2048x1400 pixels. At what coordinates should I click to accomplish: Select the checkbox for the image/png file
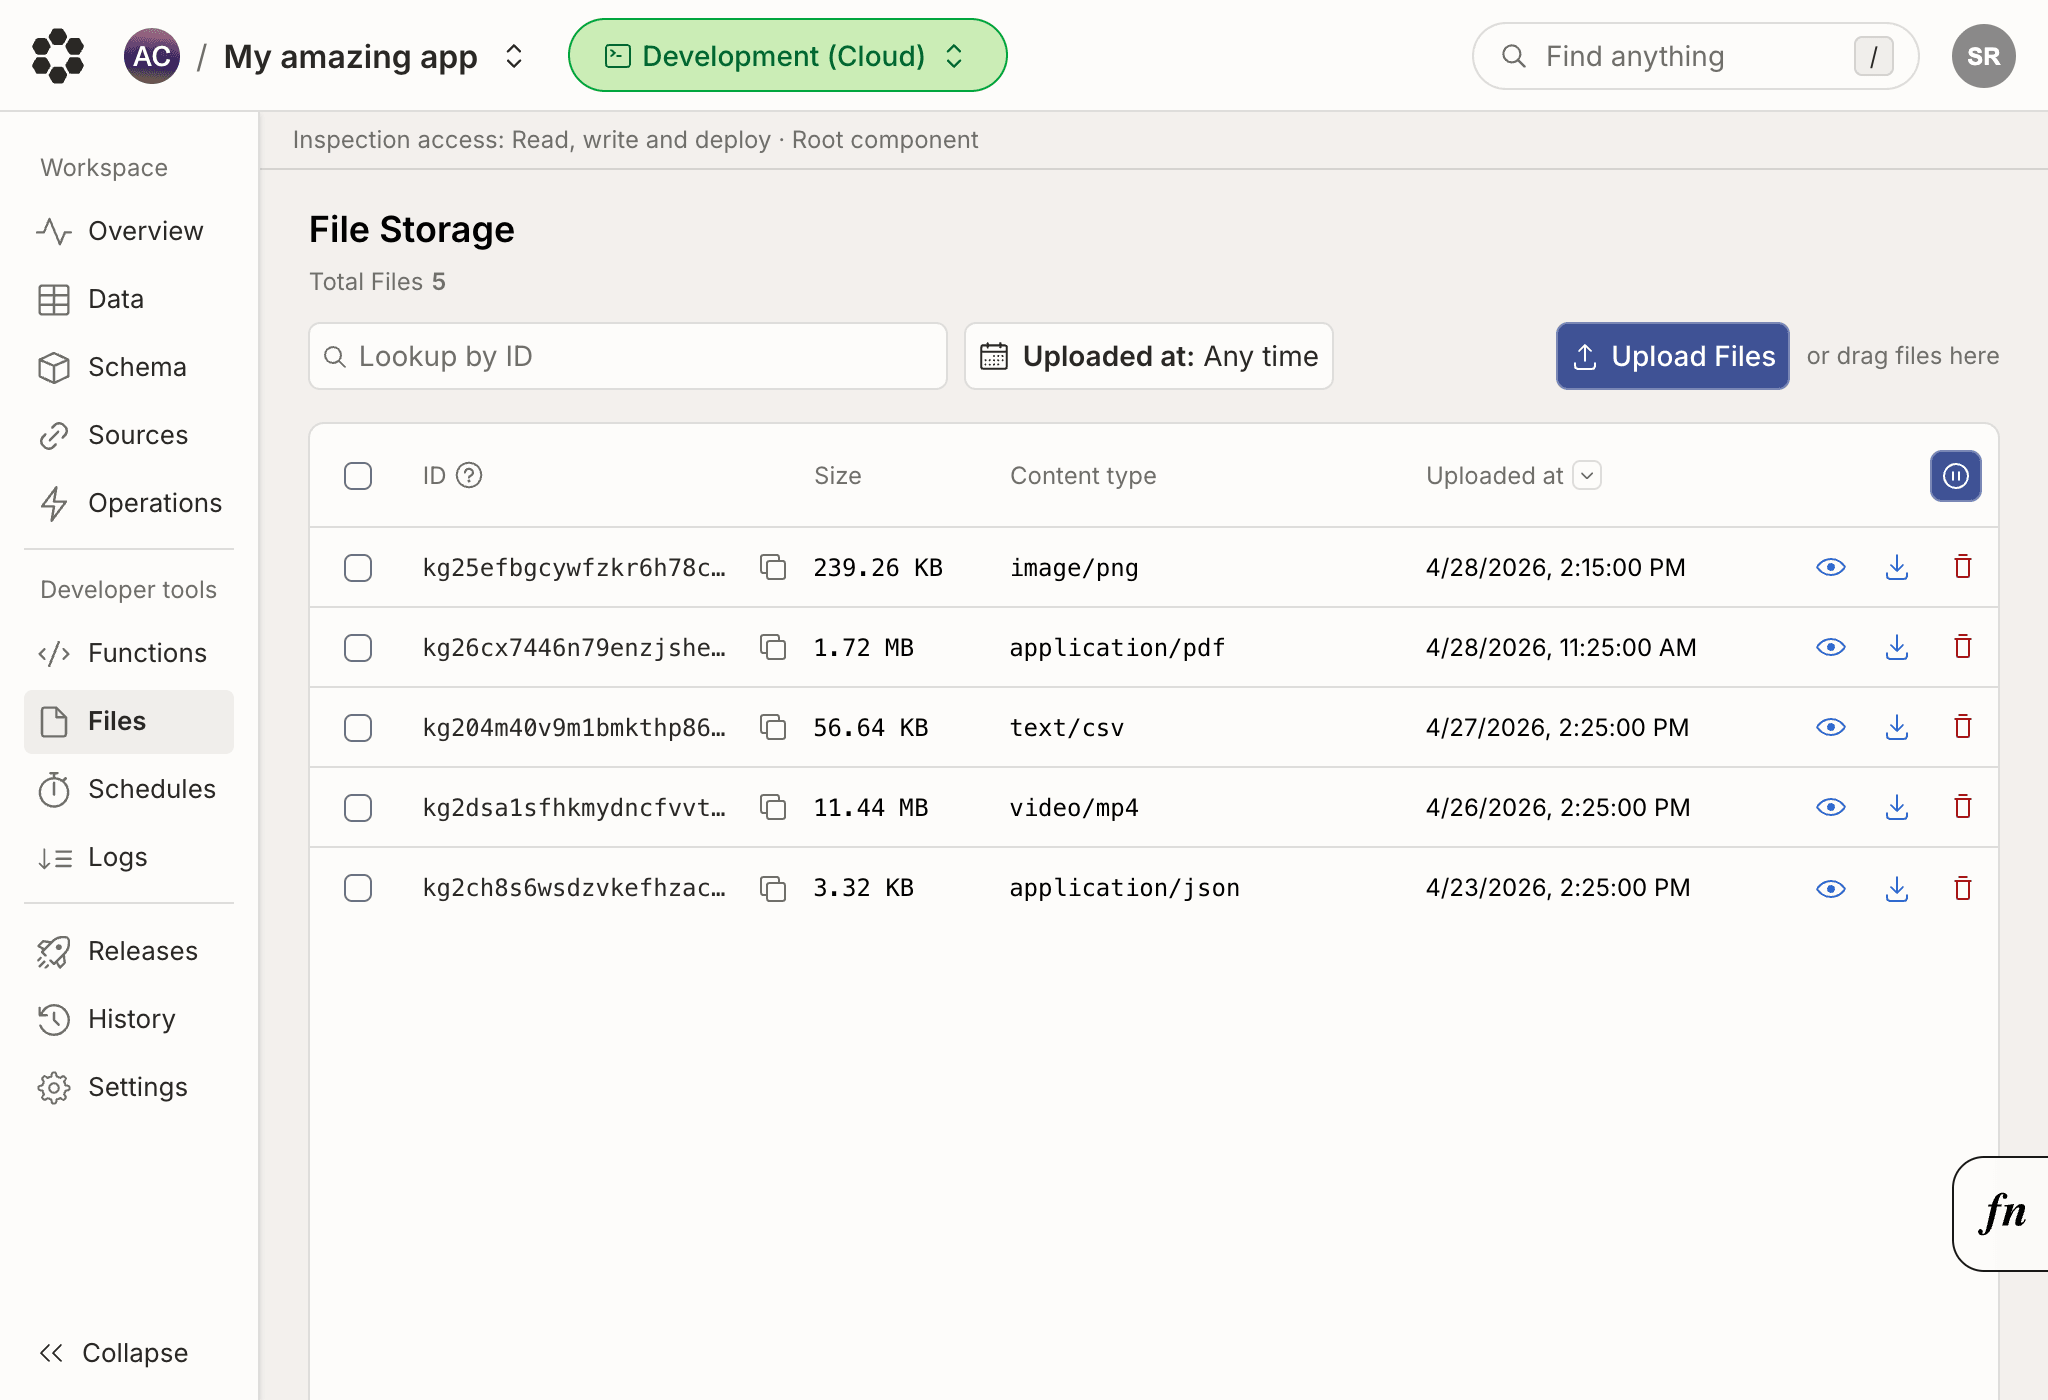[358, 568]
